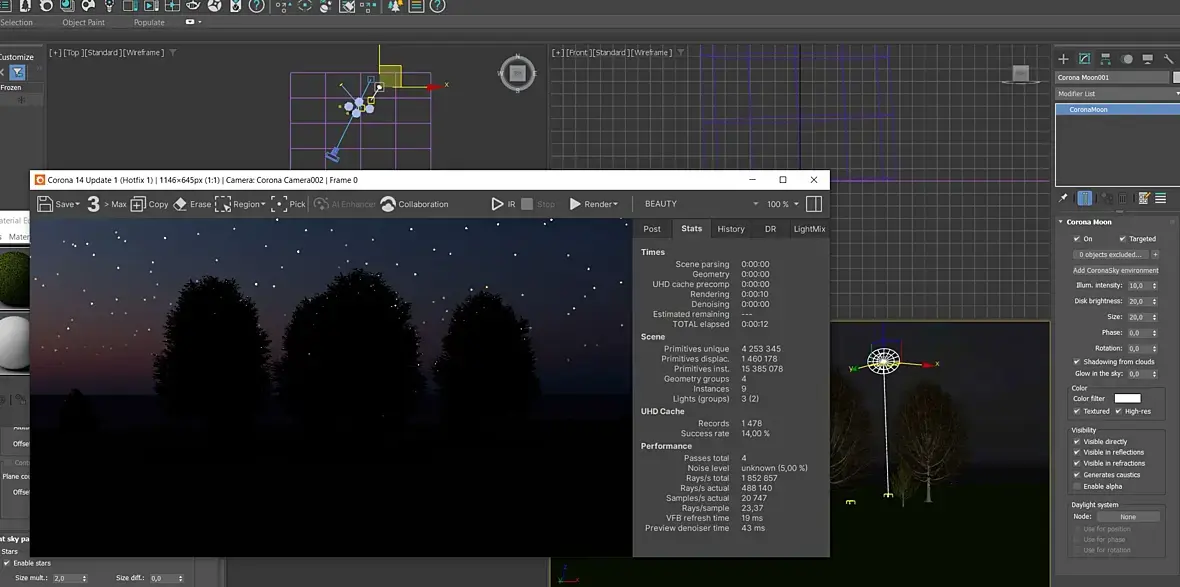Enable the Enable alpha checkbox
Image resolution: width=1180 pixels, height=587 pixels.
click(1076, 486)
